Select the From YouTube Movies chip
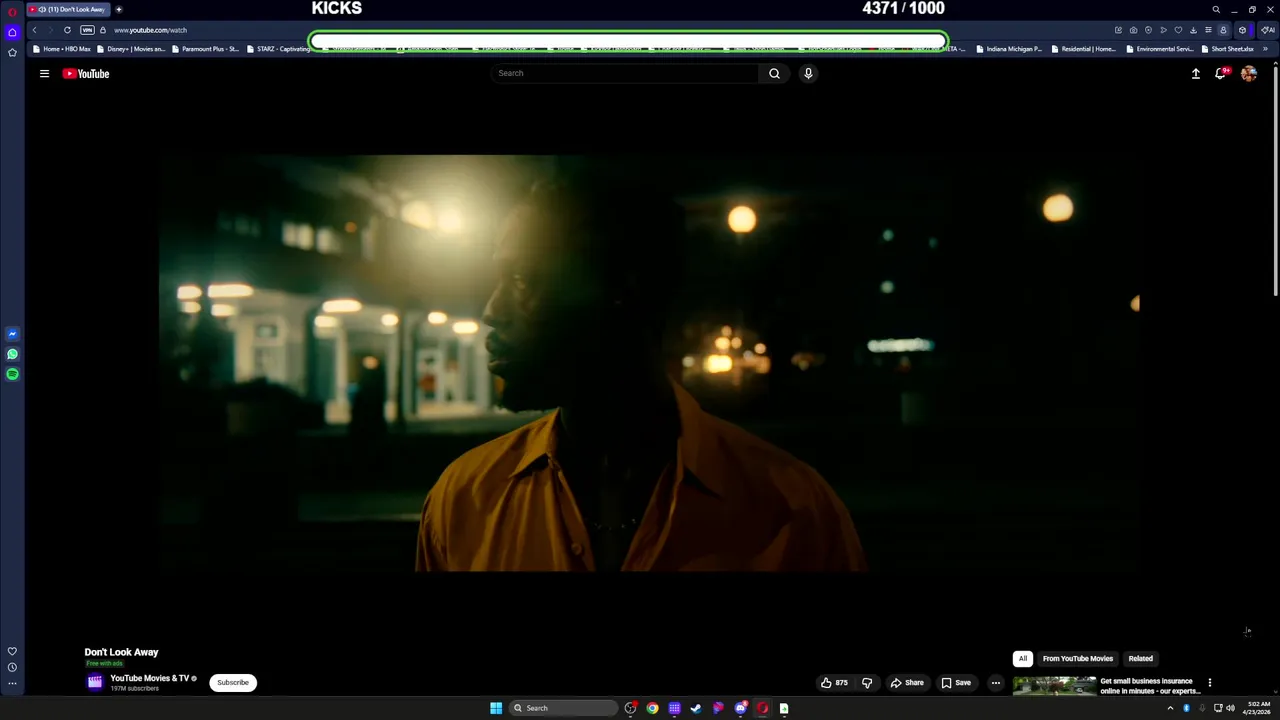Screen dimensions: 1280x720 1078,659
